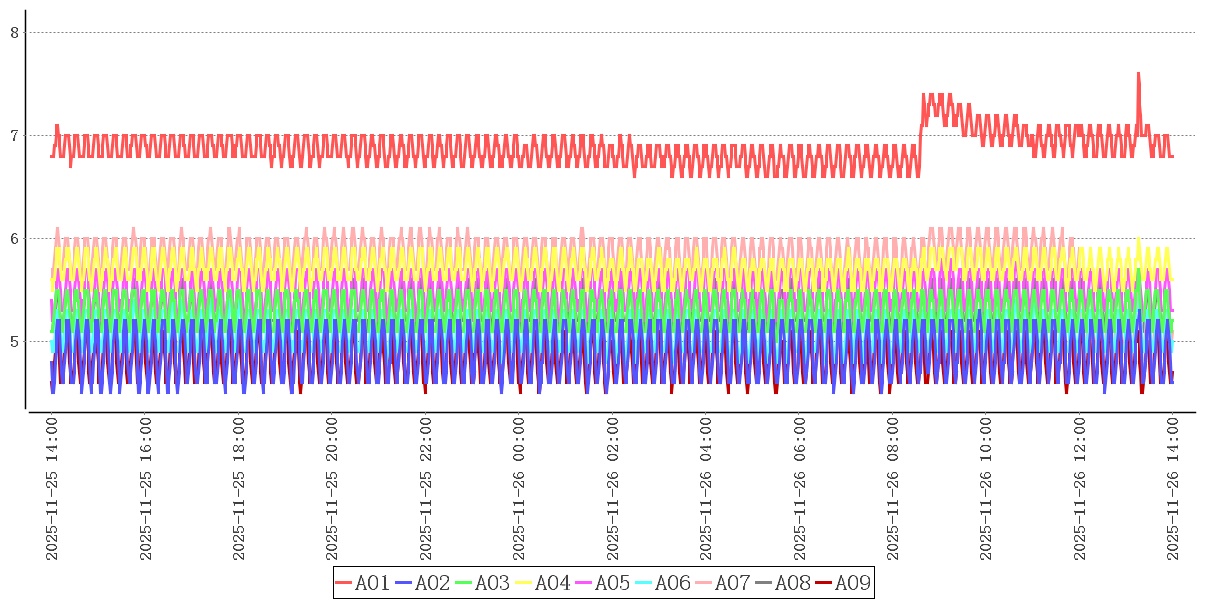Click the 2025-11-25 14:00 axis label

click(52, 490)
